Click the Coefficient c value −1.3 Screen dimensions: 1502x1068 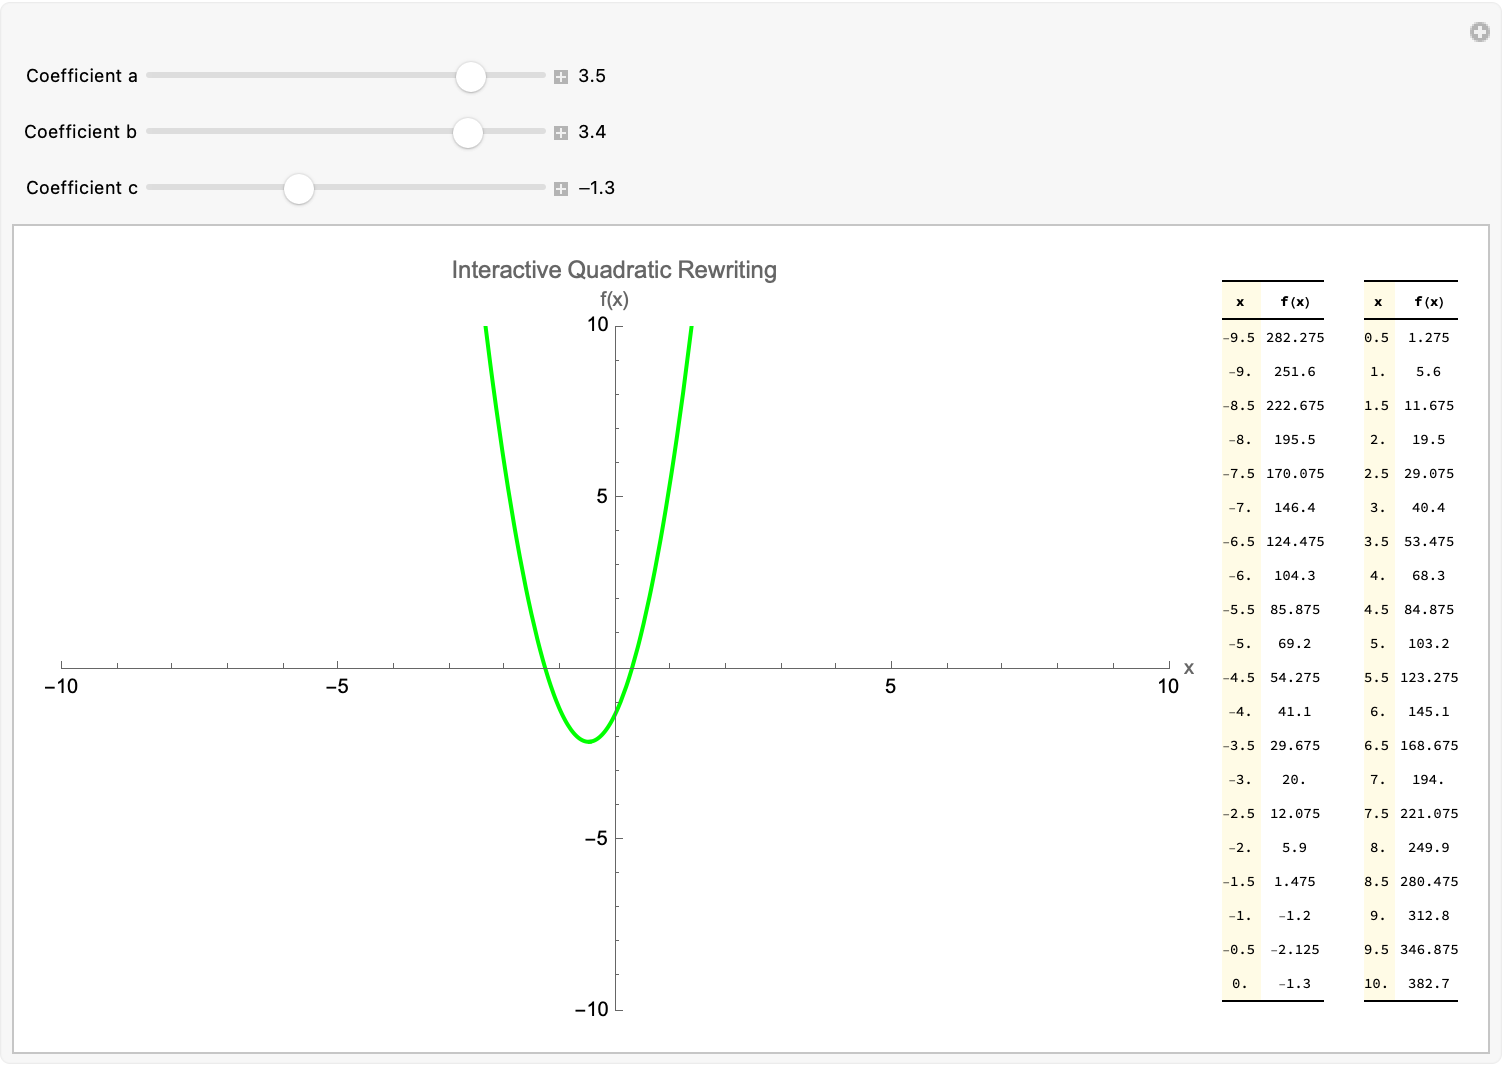[596, 188]
